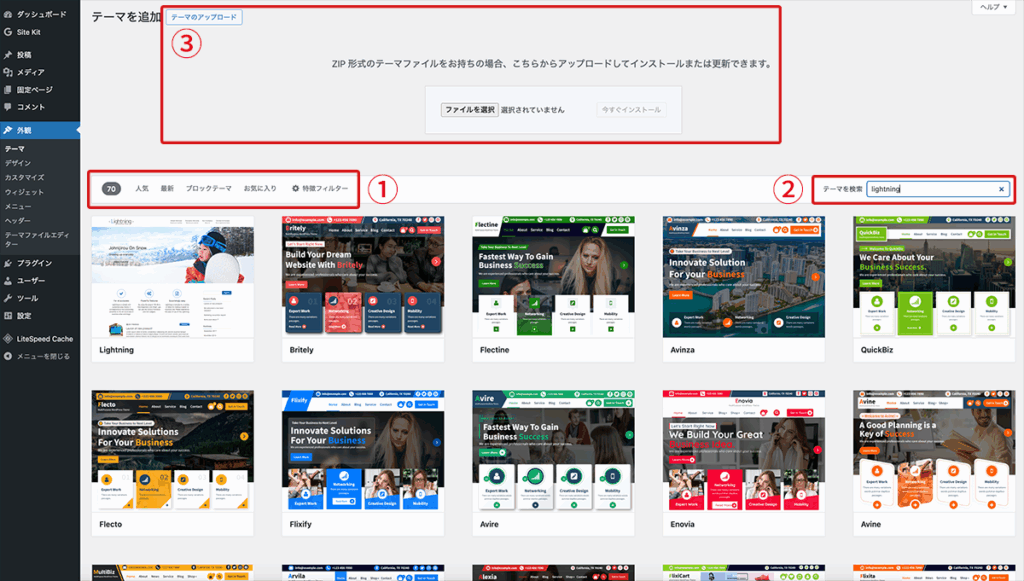
Task: Click the Site Kit icon in sidebar
Action: [x=8, y=32]
